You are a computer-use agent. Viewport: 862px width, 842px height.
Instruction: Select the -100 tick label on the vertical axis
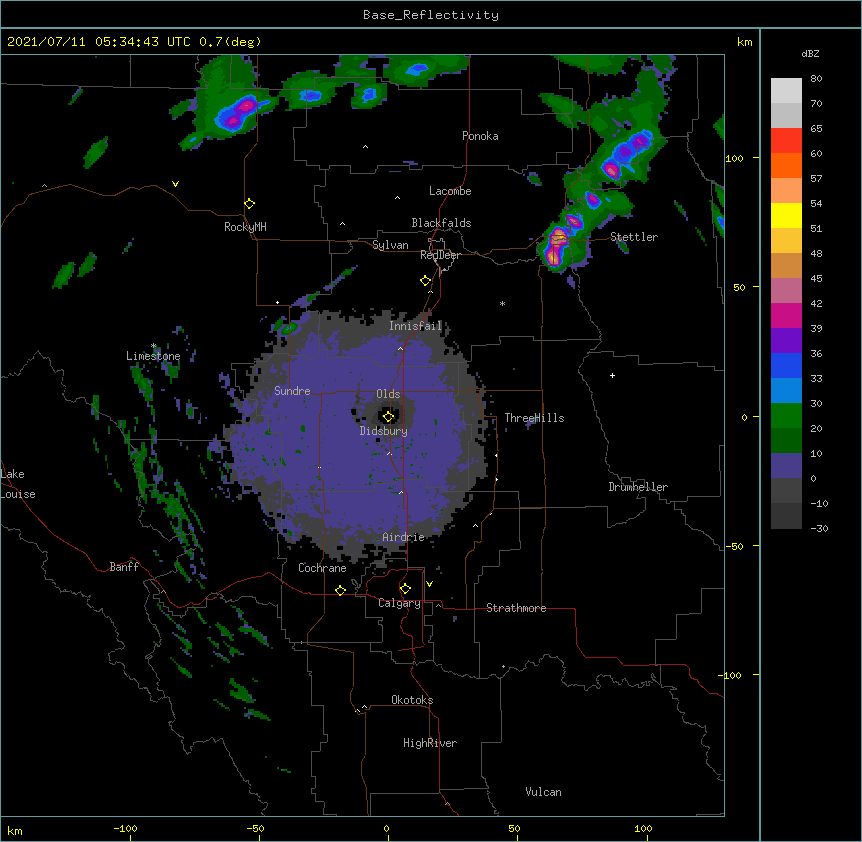coord(731,675)
